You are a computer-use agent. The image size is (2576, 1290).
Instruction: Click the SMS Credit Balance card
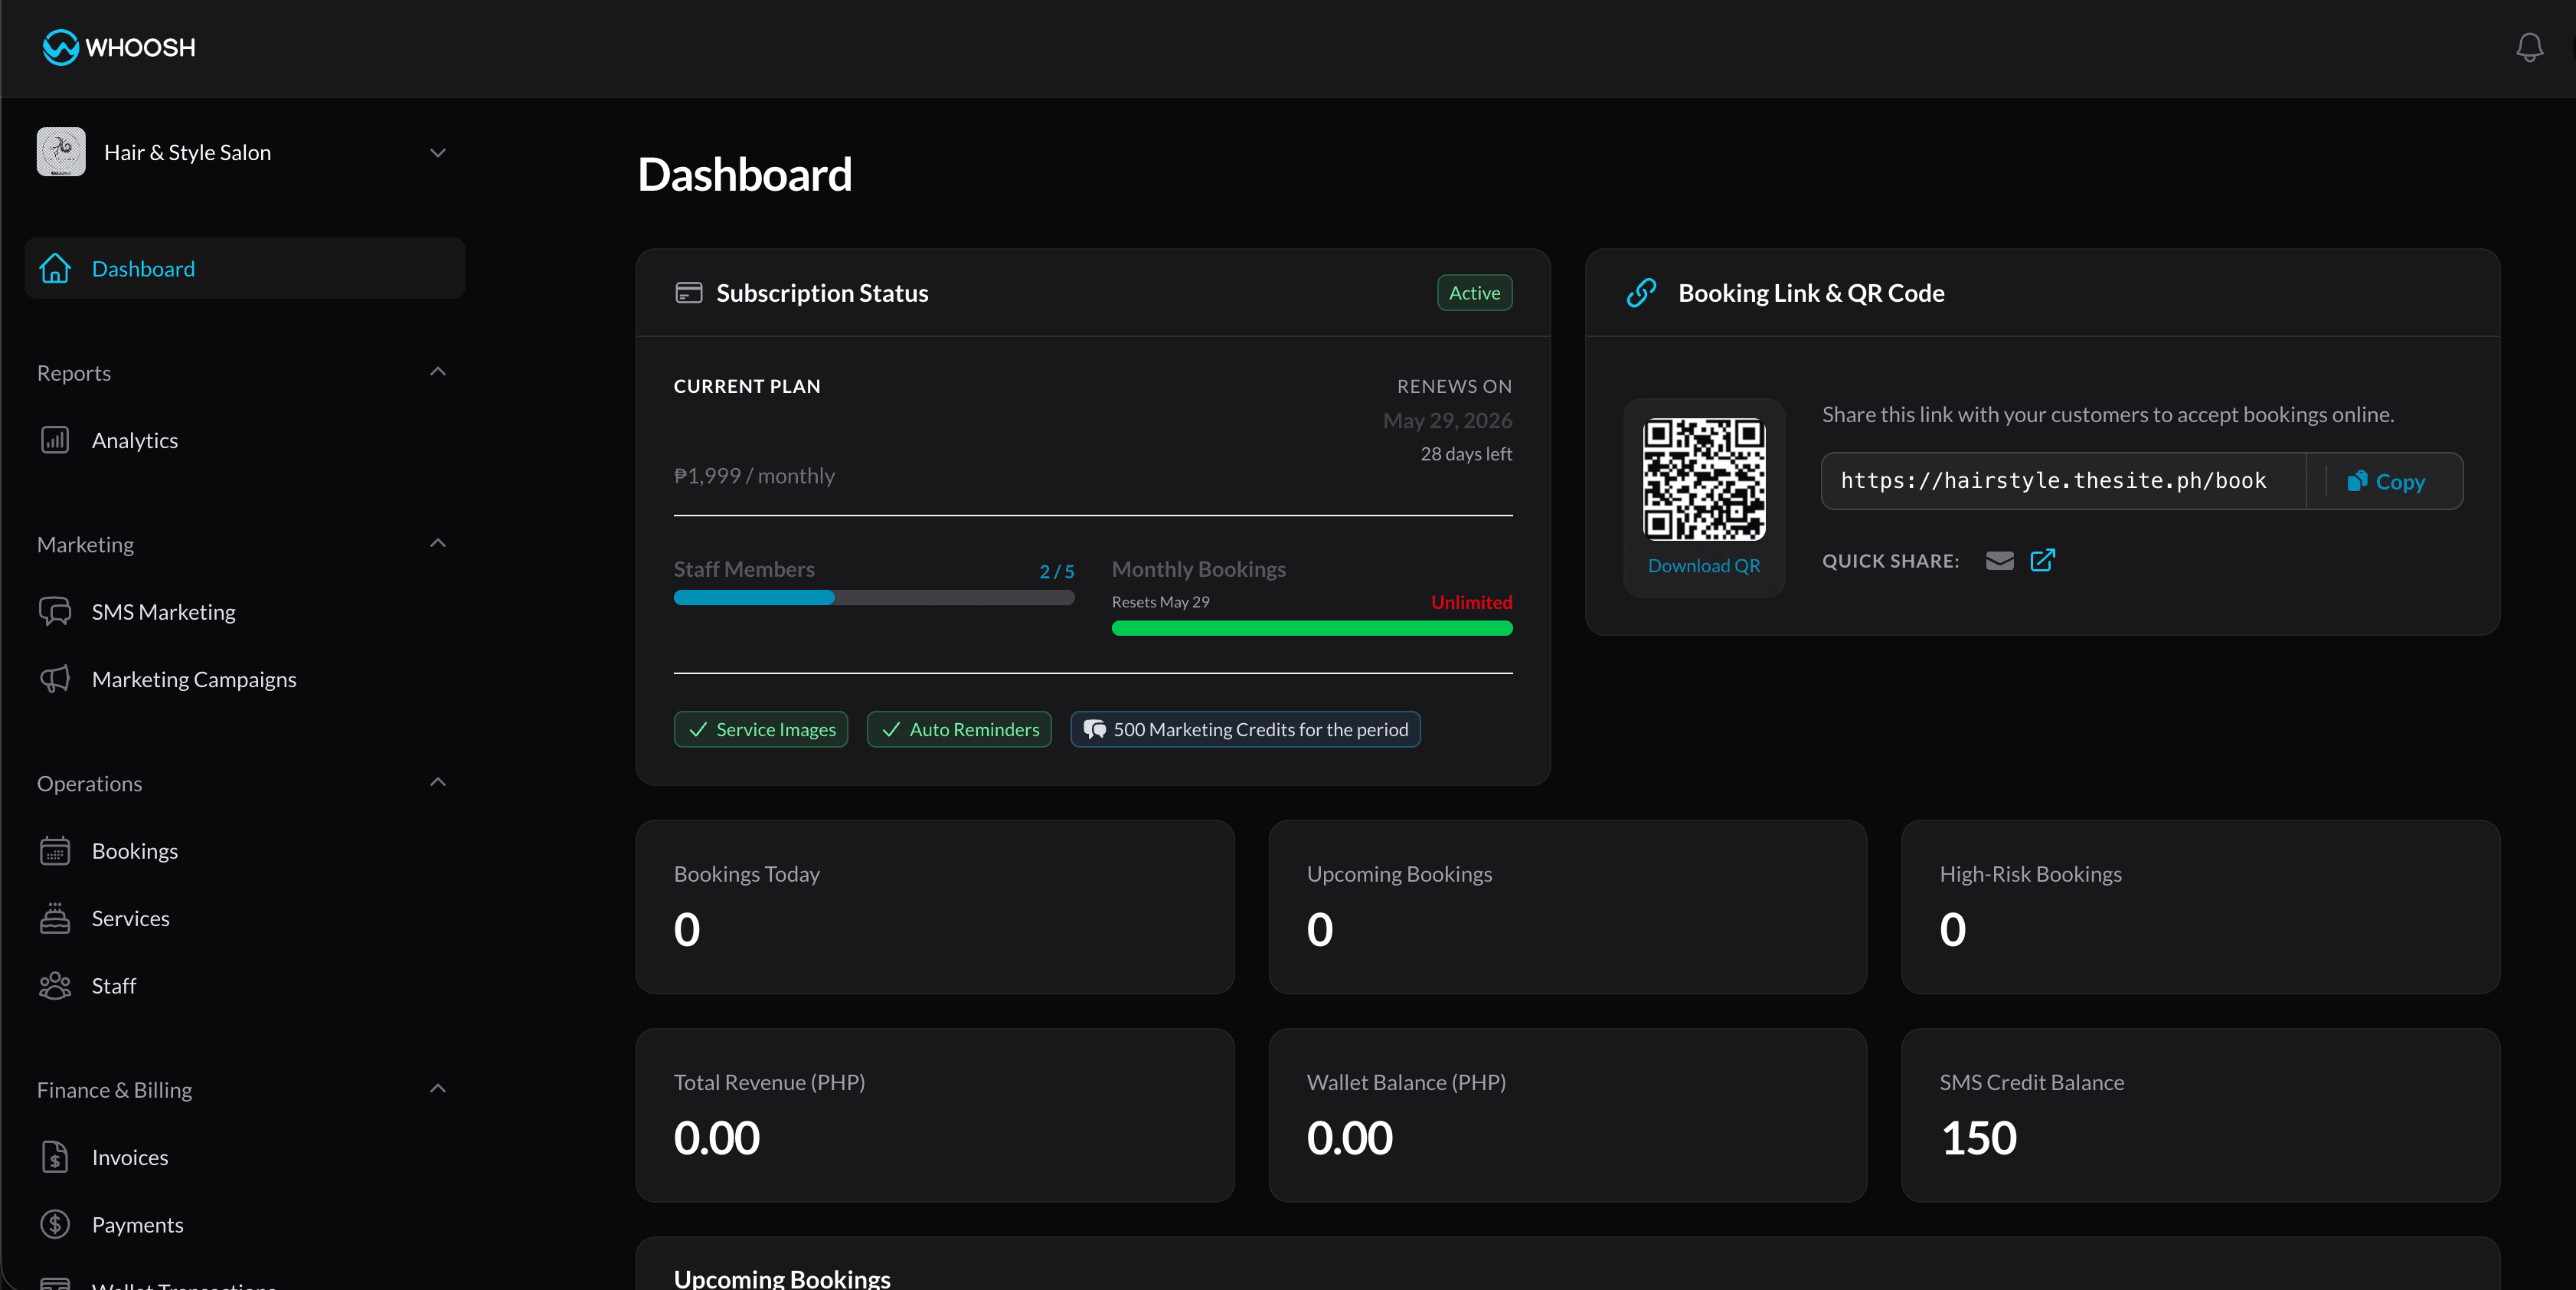pos(2201,1115)
